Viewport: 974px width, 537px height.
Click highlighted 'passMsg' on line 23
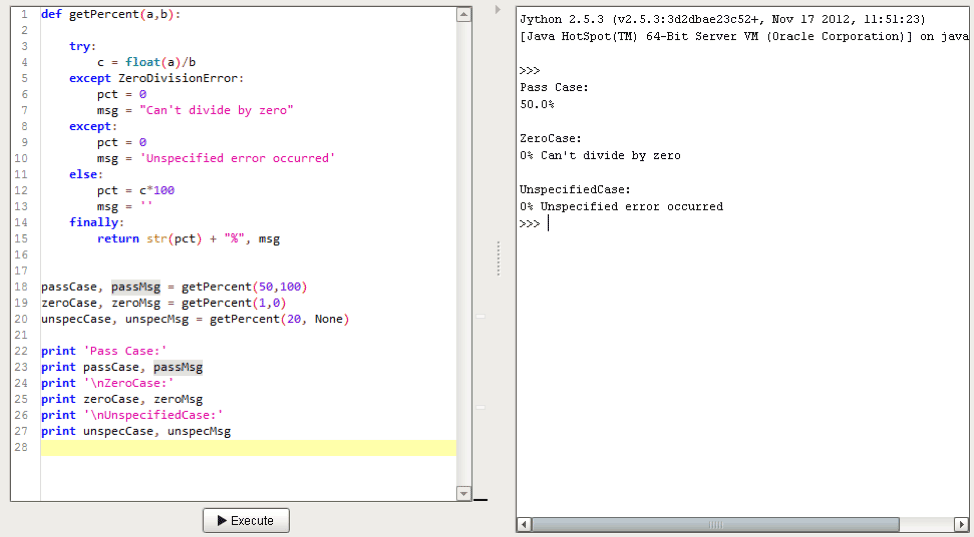[x=178, y=367]
